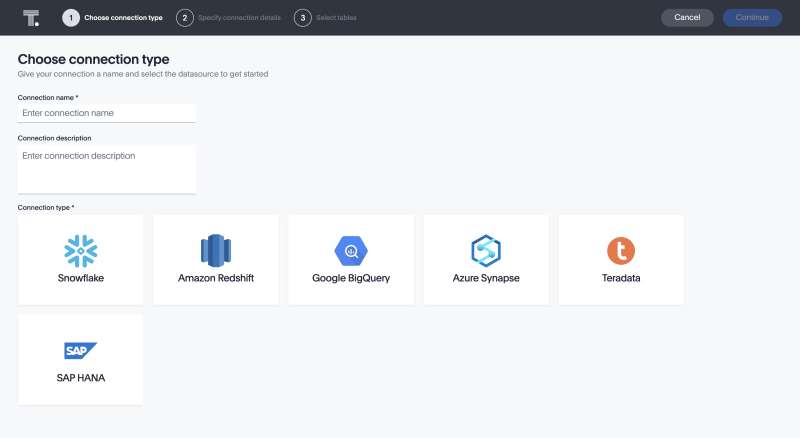Click the Teradata card label
Viewport: 800px width, 438px height.
(621, 278)
